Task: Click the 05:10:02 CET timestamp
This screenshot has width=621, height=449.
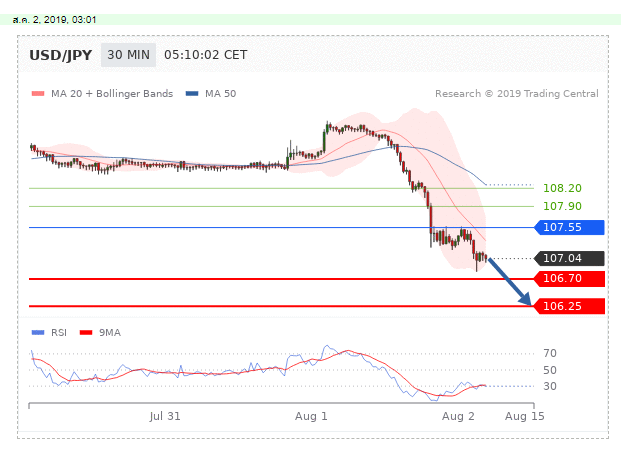Action: pyautogui.click(x=206, y=55)
